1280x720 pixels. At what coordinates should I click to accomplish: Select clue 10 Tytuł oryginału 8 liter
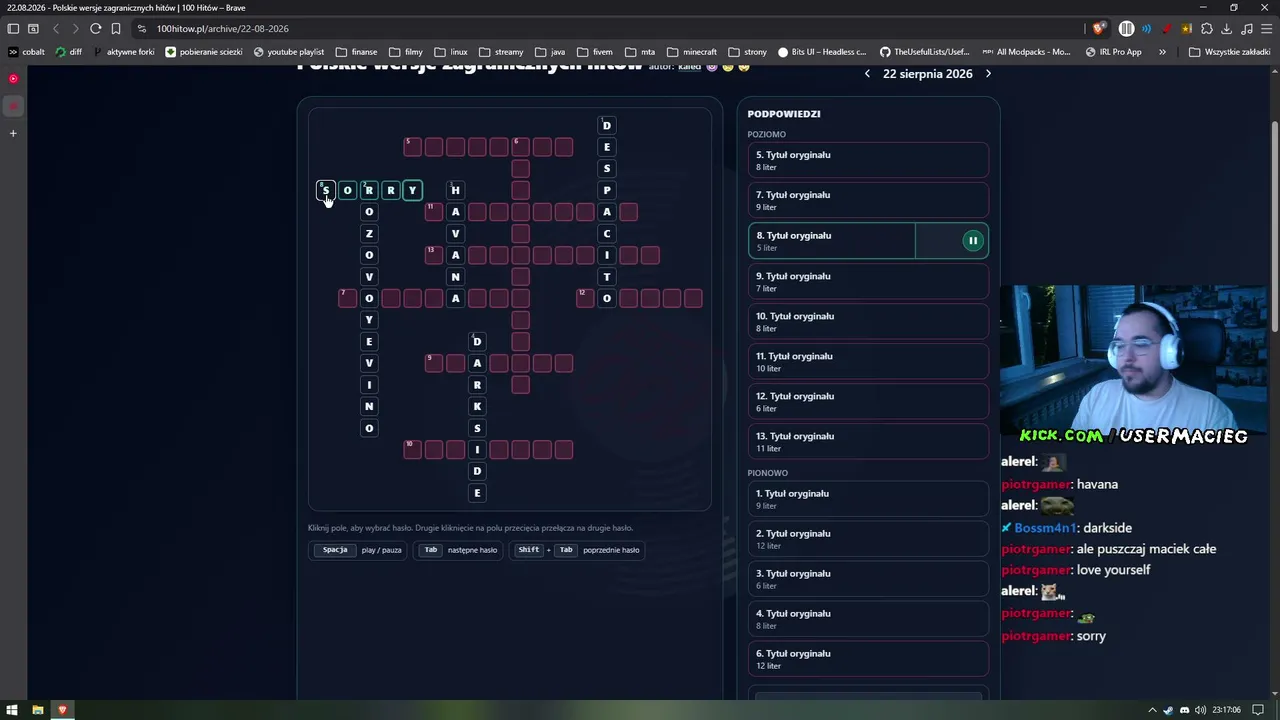tap(868, 321)
